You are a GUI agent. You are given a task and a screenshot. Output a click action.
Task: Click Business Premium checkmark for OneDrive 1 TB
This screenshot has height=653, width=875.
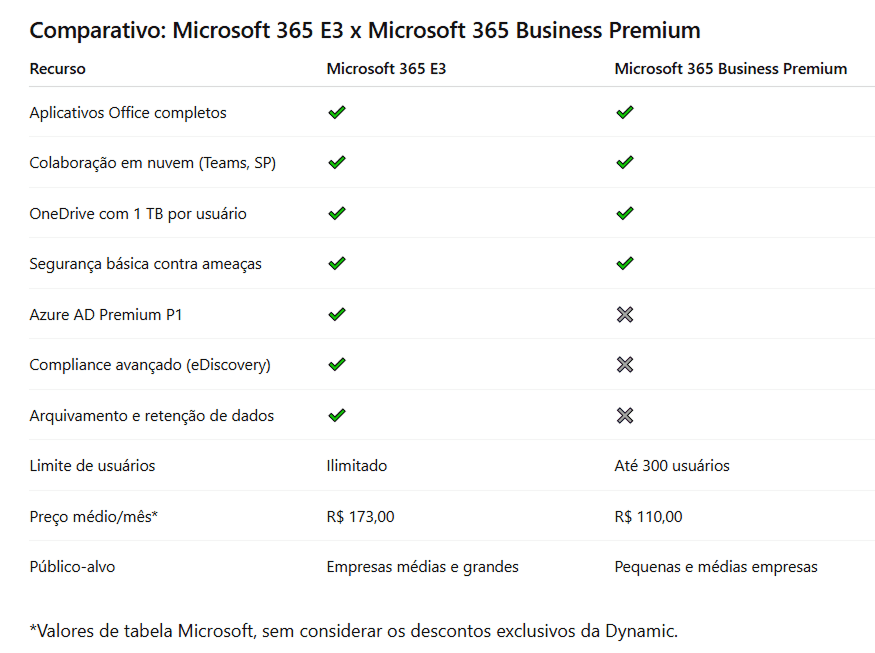coord(625,213)
